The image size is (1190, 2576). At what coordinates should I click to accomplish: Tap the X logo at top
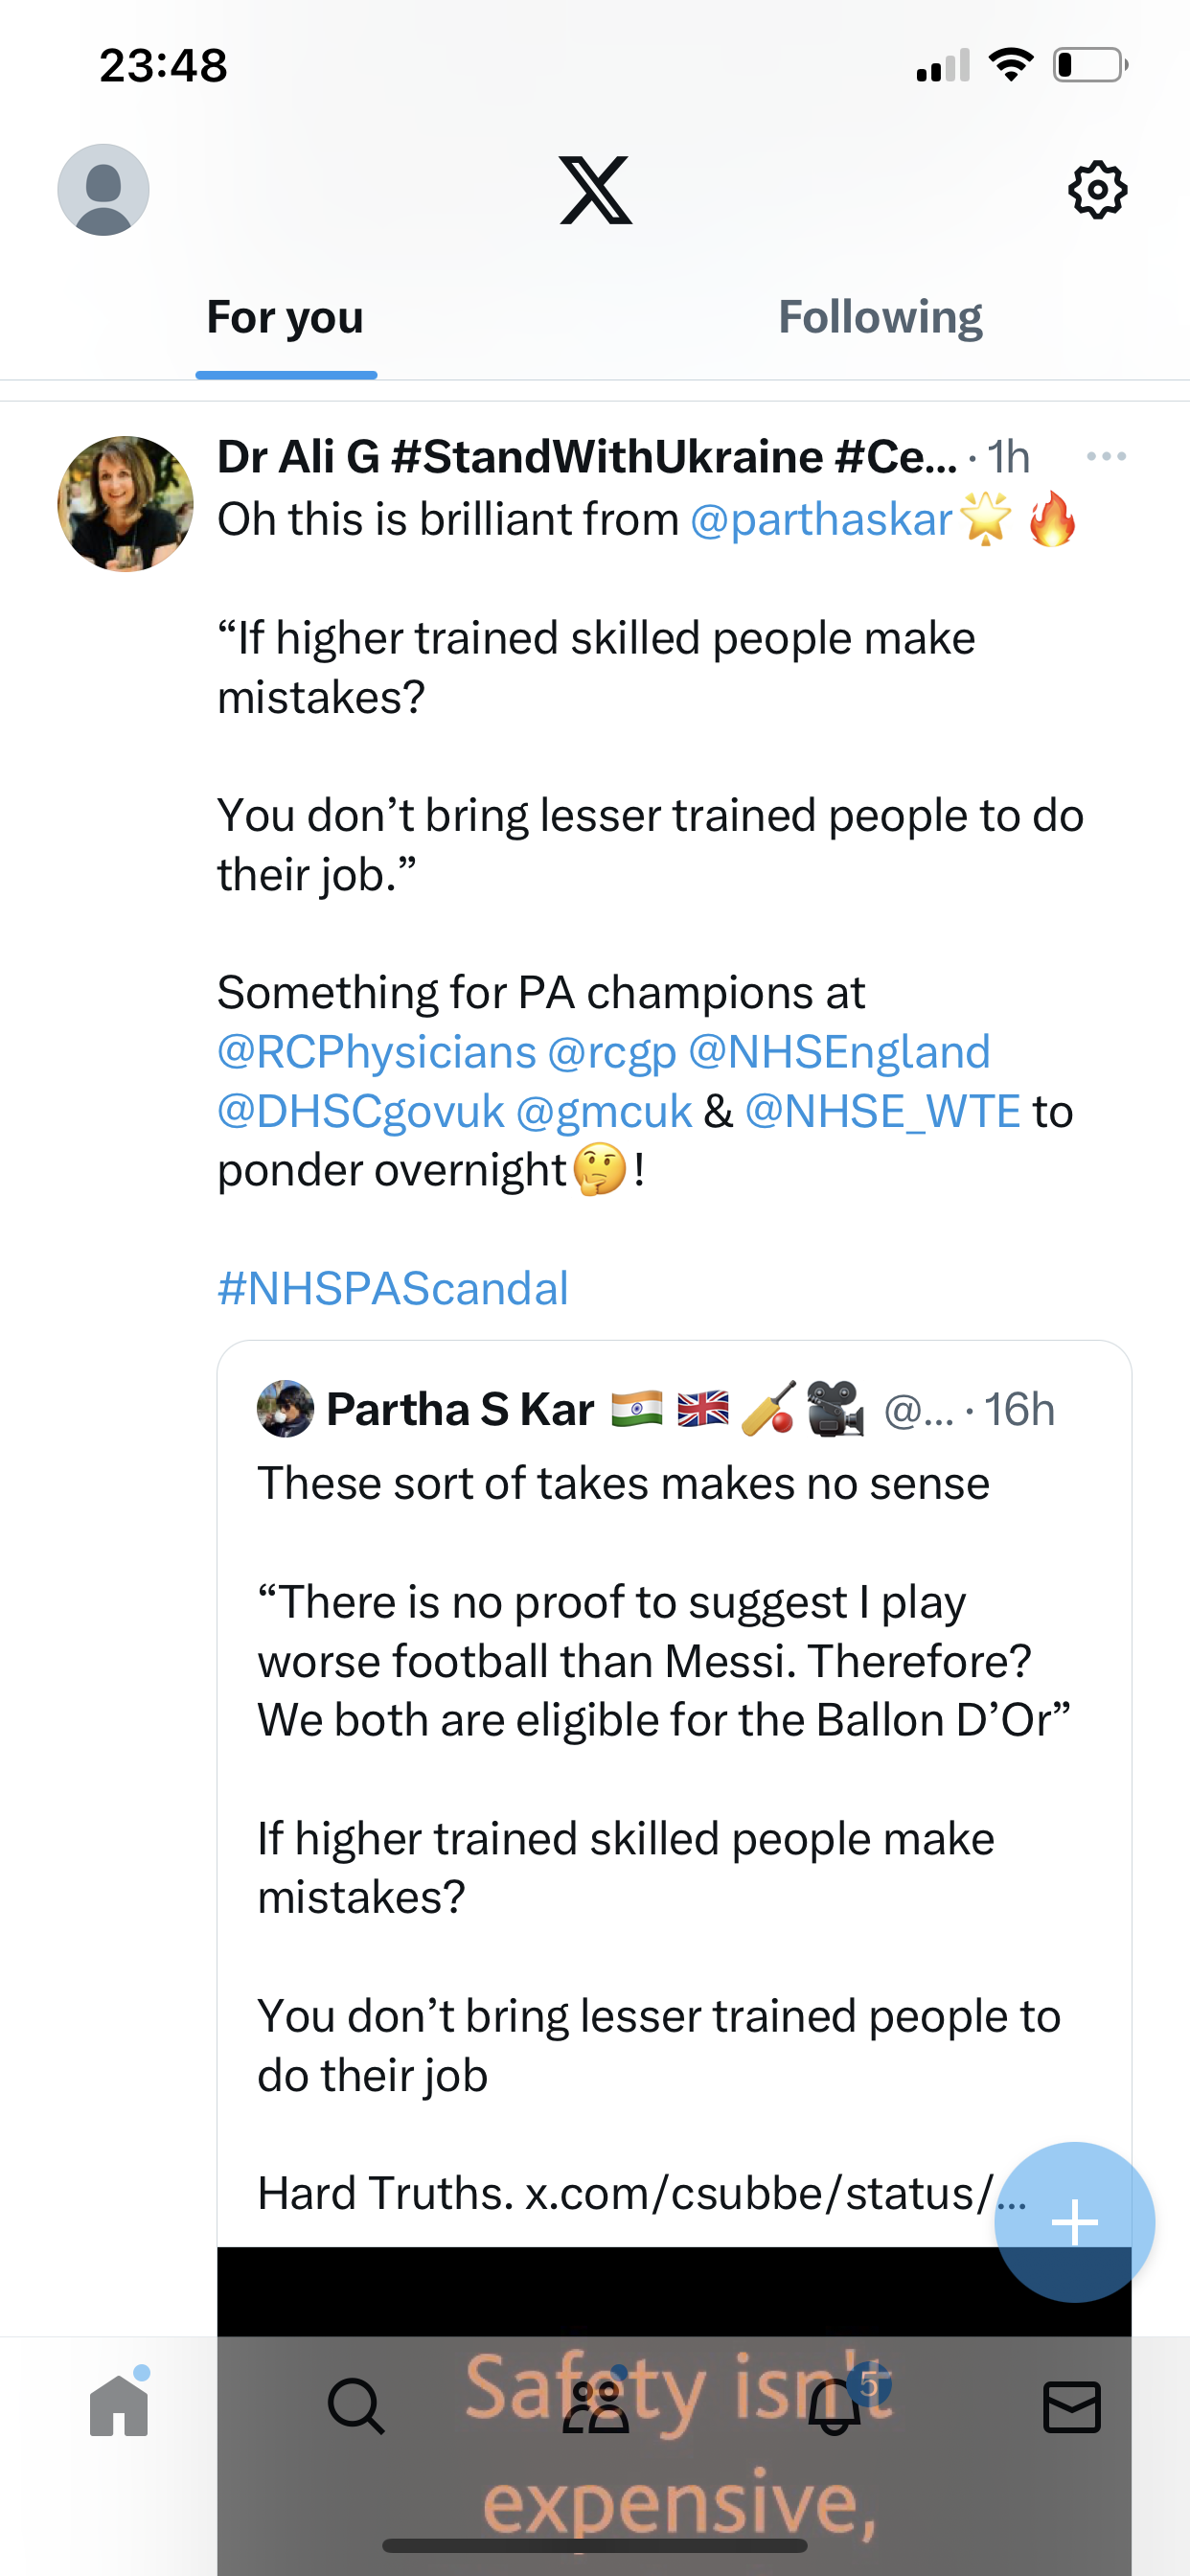tap(596, 190)
